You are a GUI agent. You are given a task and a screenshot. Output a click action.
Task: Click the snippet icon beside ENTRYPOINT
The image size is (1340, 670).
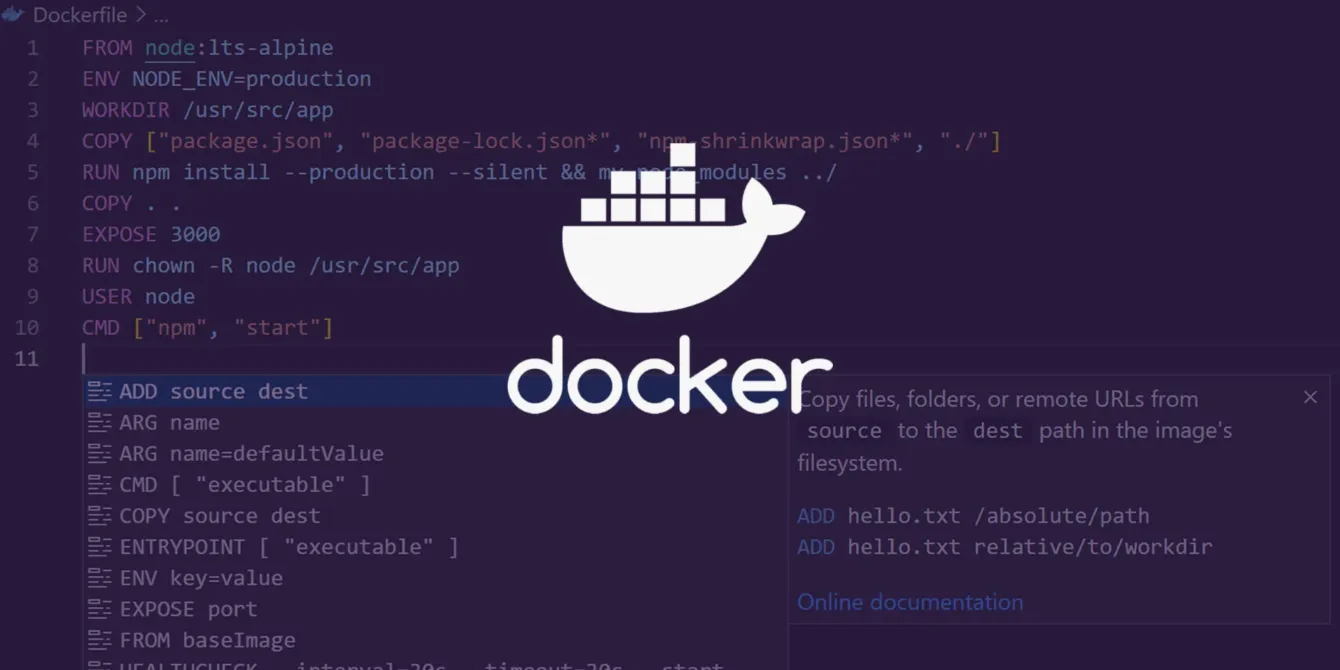tap(100, 546)
